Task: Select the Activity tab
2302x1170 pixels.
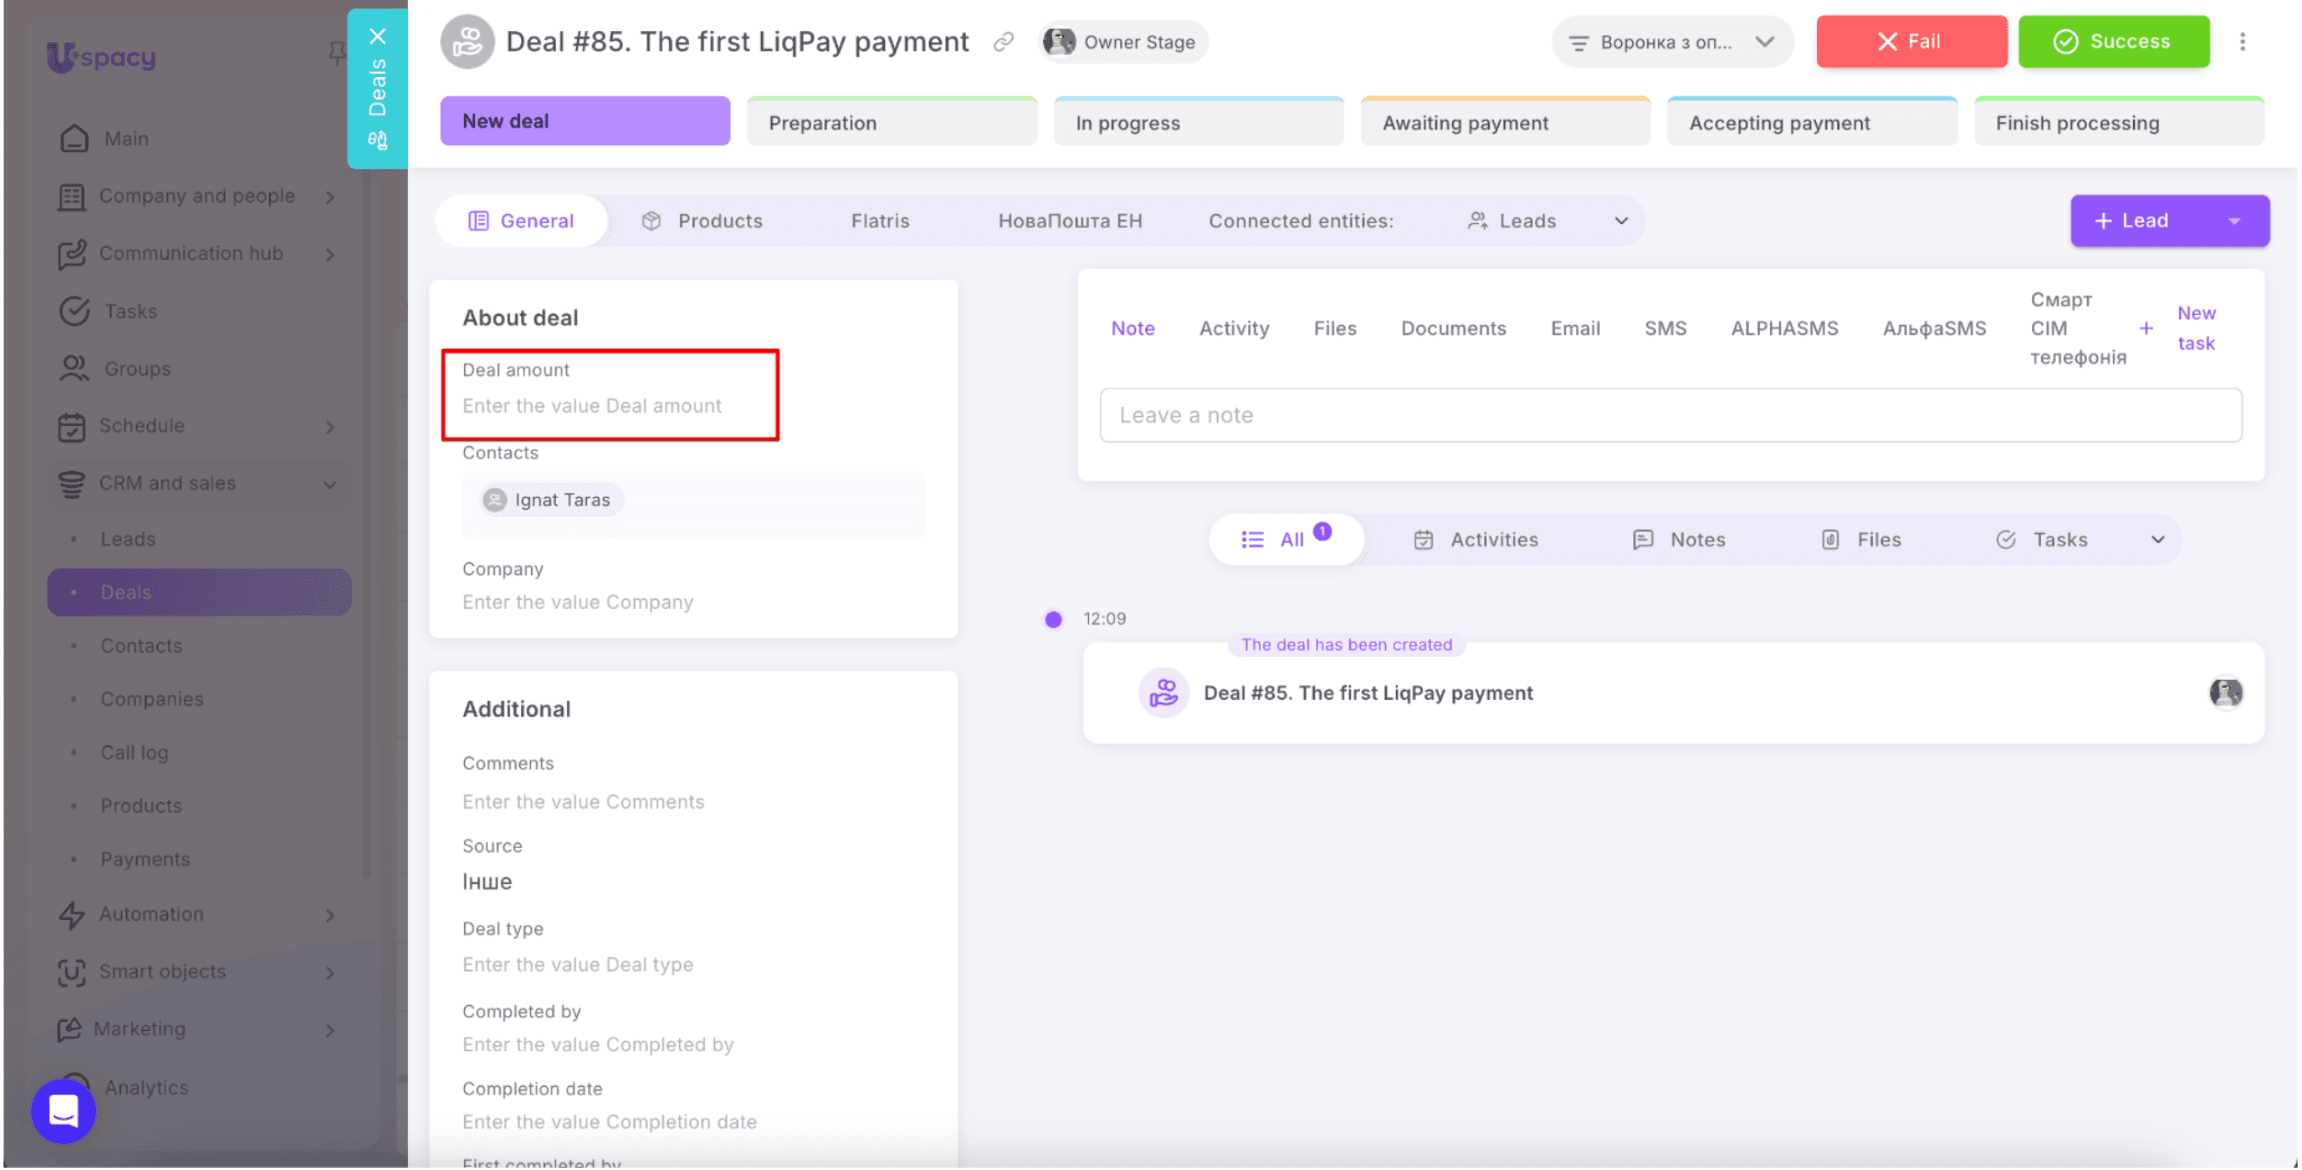Action: pos(1234,328)
